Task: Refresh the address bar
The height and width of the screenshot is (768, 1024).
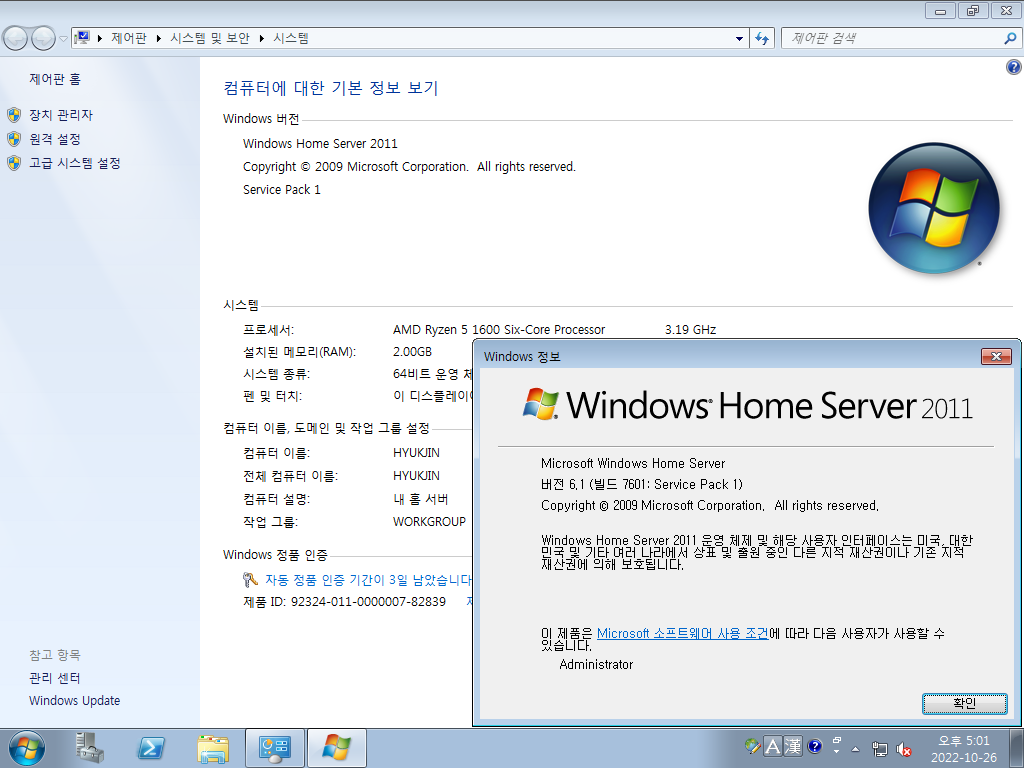Action: pyautogui.click(x=761, y=39)
